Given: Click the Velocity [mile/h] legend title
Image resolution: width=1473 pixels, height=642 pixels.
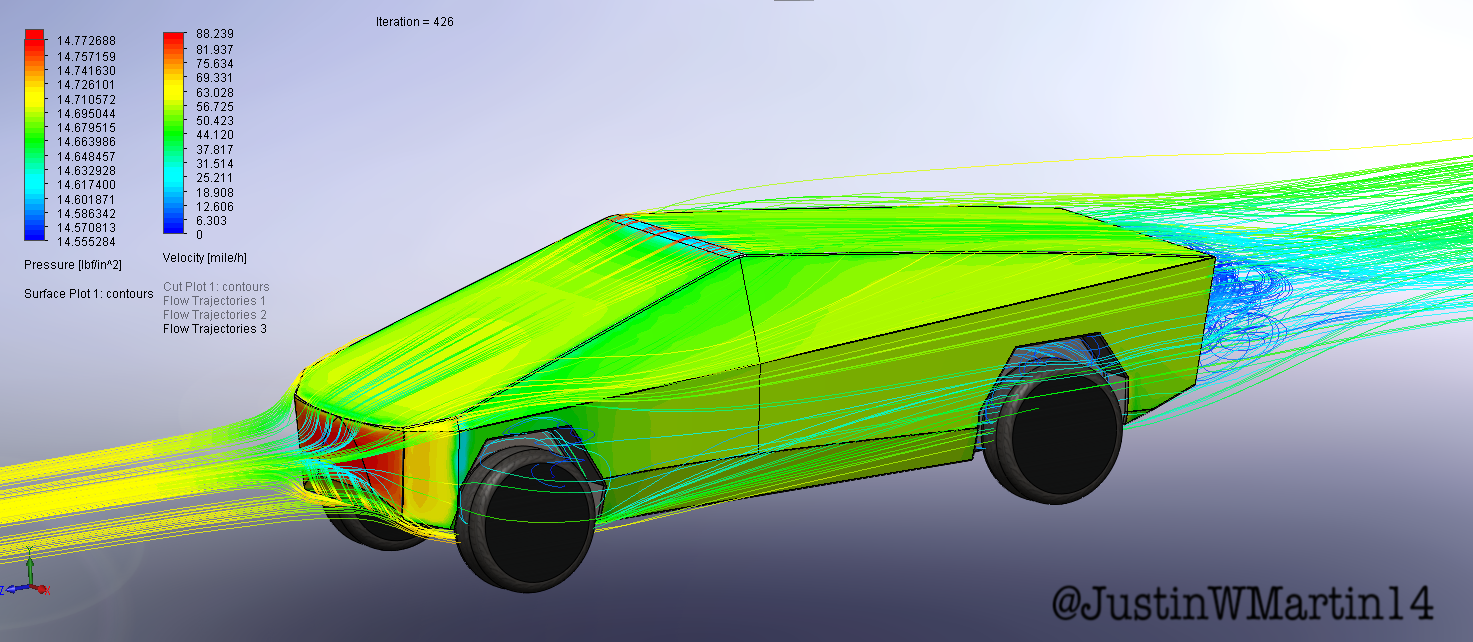Looking at the screenshot, I should point(206,257).
